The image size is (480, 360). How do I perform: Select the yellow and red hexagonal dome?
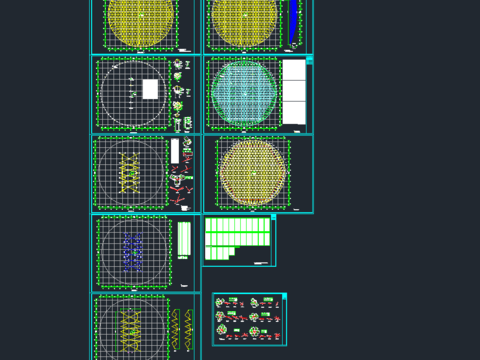(x=253, y=172)
